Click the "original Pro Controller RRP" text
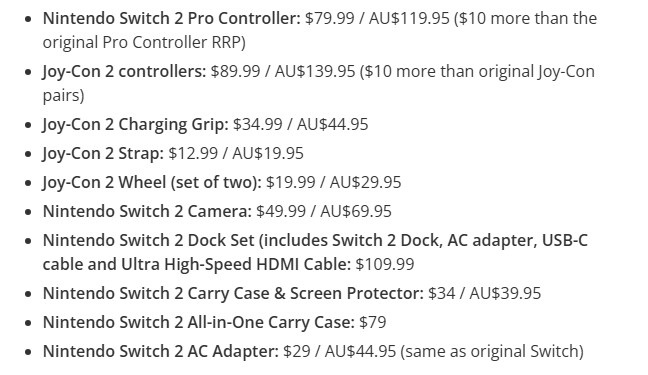This screenshot has width=648, height=375. 144,42
